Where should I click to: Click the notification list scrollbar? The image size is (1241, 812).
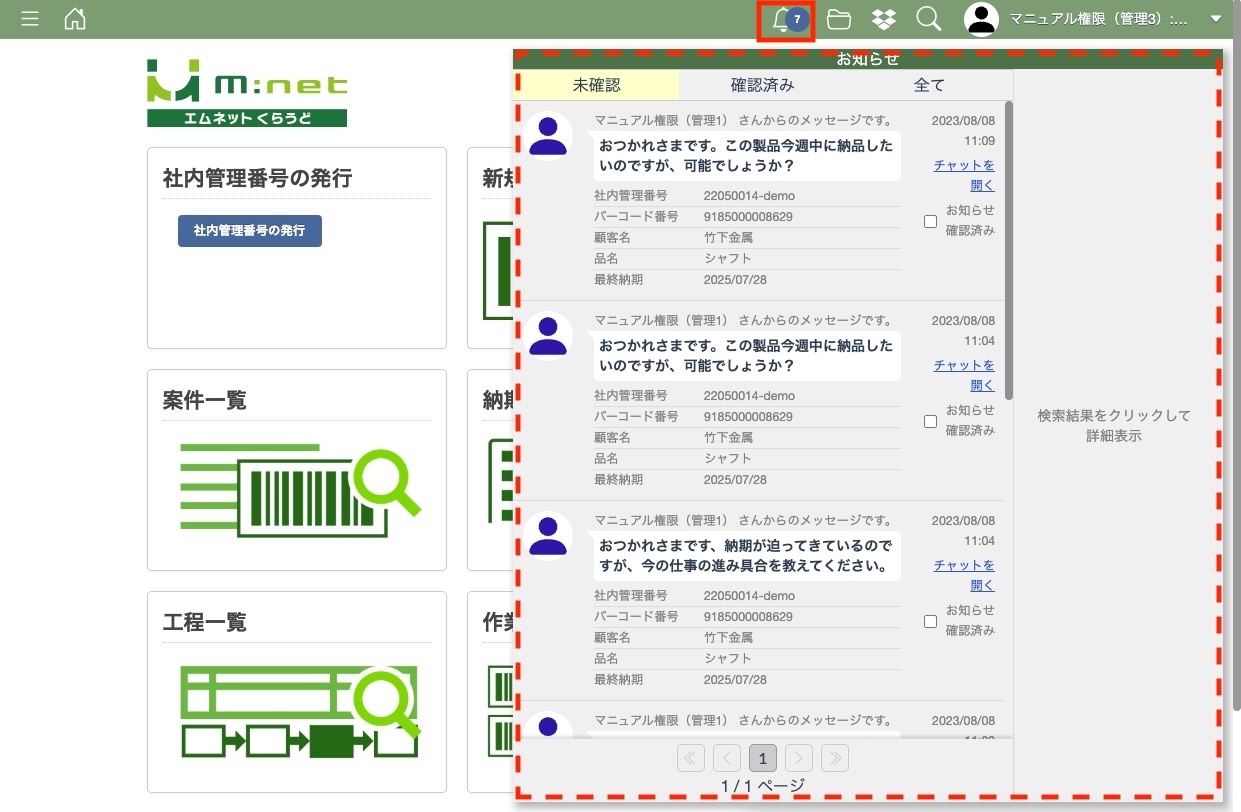[1009, 250]
